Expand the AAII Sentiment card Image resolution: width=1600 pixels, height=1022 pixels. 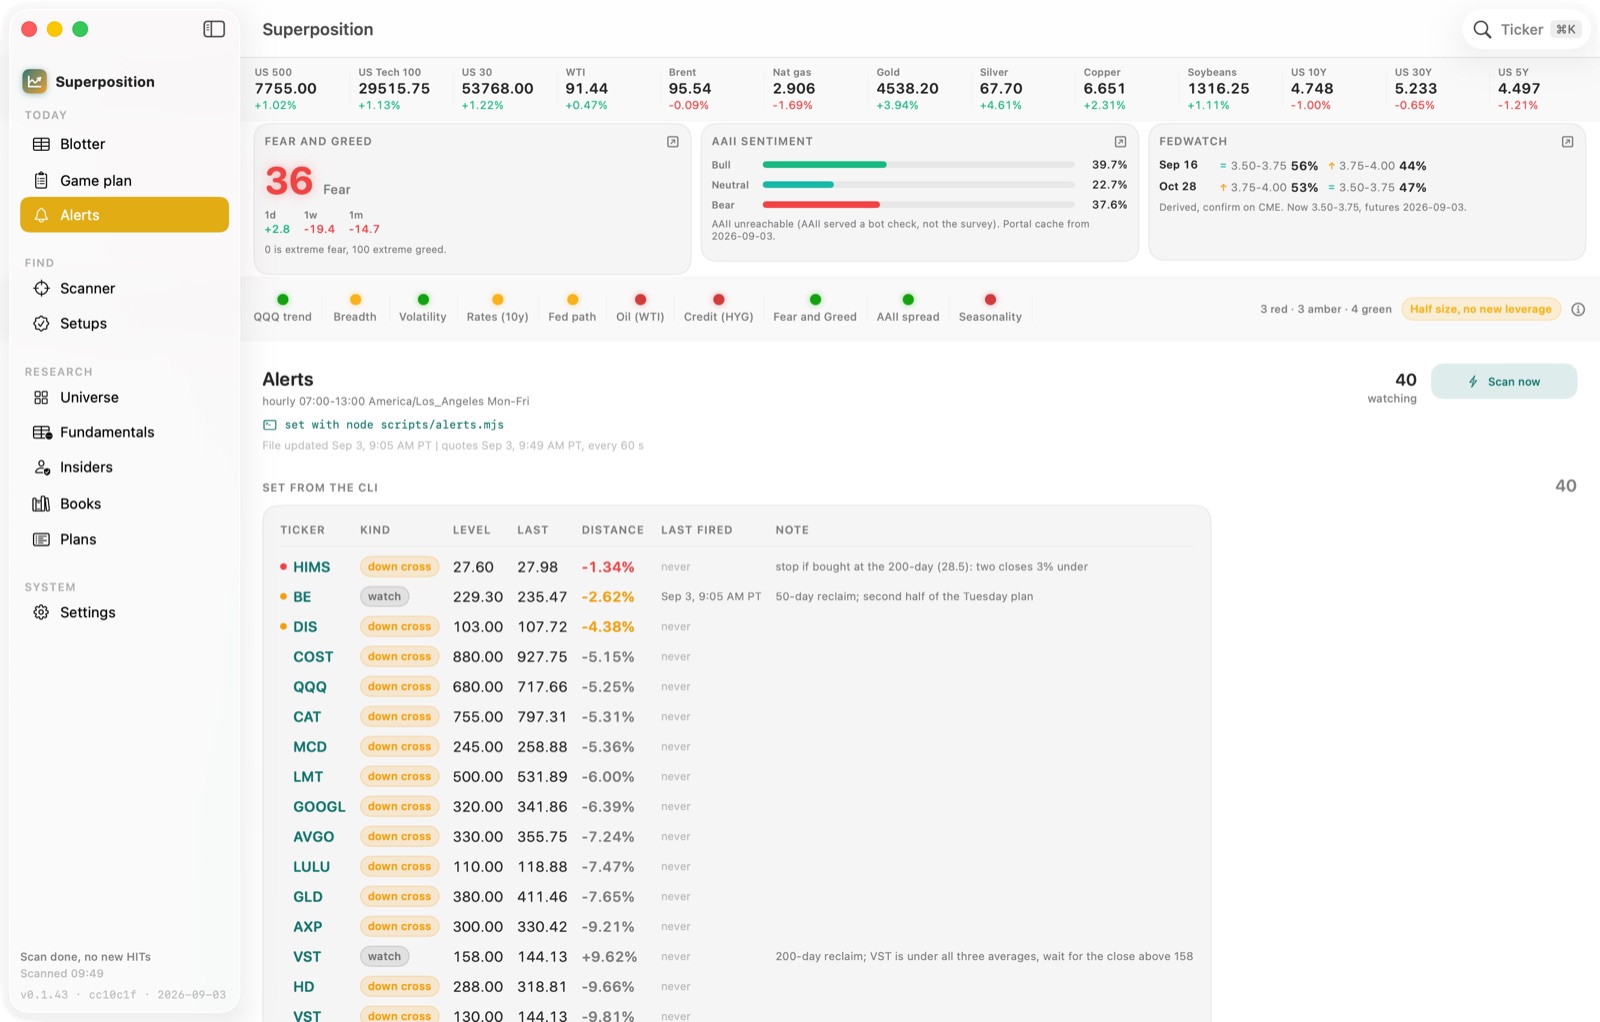pyautogui.click(x=1120, y=142)
